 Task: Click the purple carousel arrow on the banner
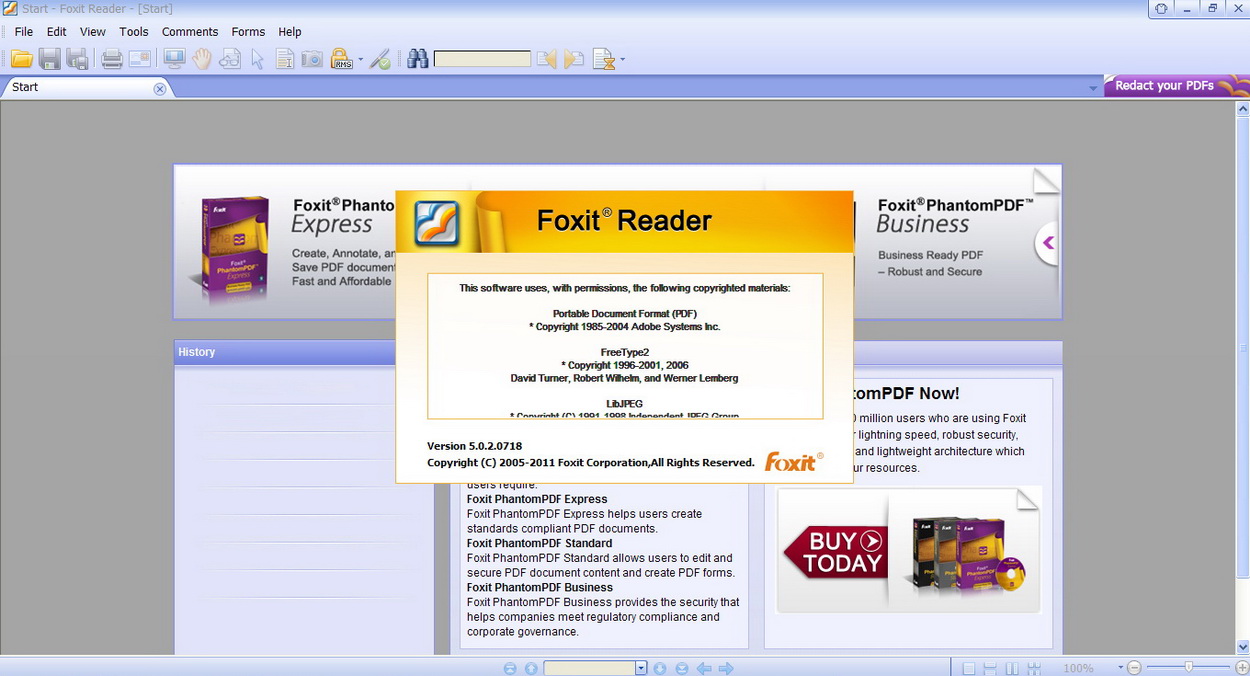[x=1047, y=243]
